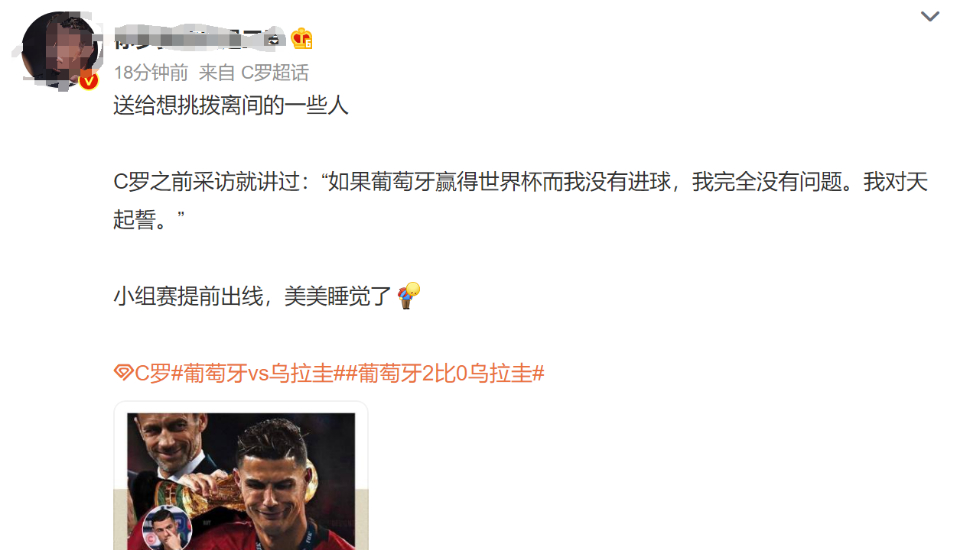Click the orange verified V badge
This screenshot has height=550, width=960.
pyautogui.click(x=89, y=80)
